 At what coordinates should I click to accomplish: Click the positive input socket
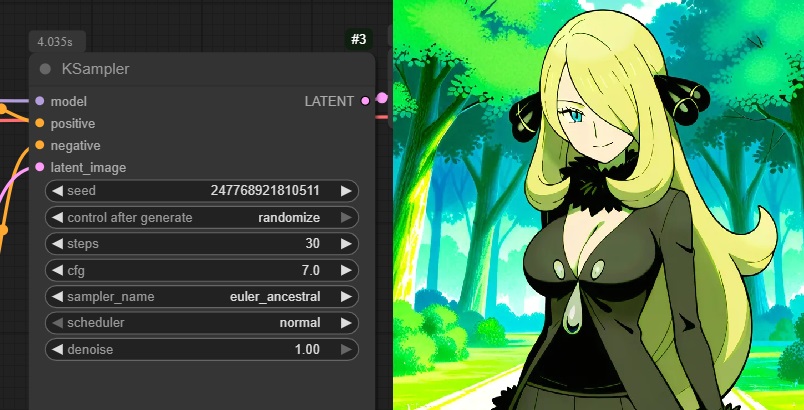39,124
